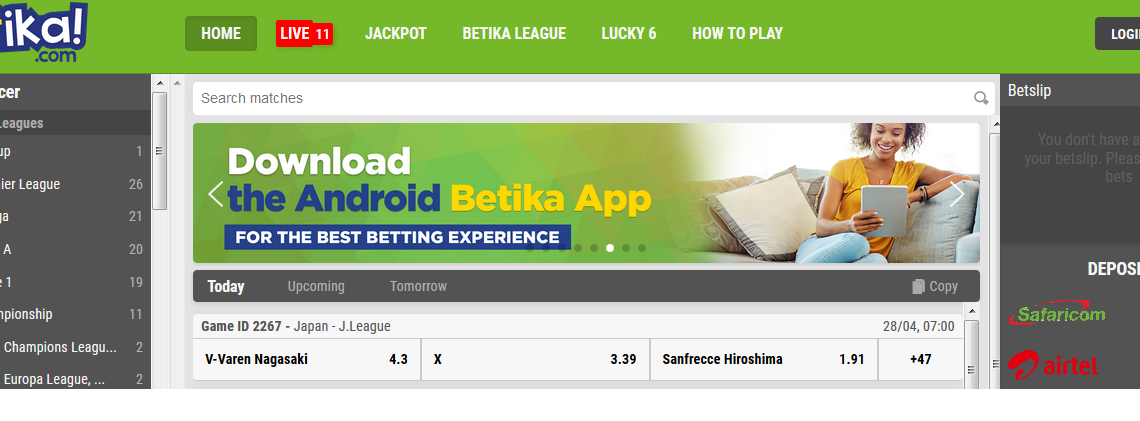
Task: Advance to next banner slide arrow
Action: (957, 194)
